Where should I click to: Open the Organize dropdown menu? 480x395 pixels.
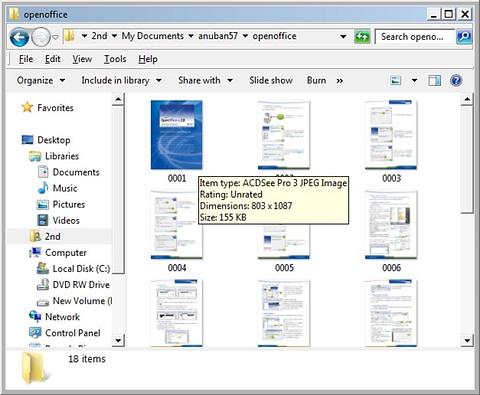coord(41,80)
